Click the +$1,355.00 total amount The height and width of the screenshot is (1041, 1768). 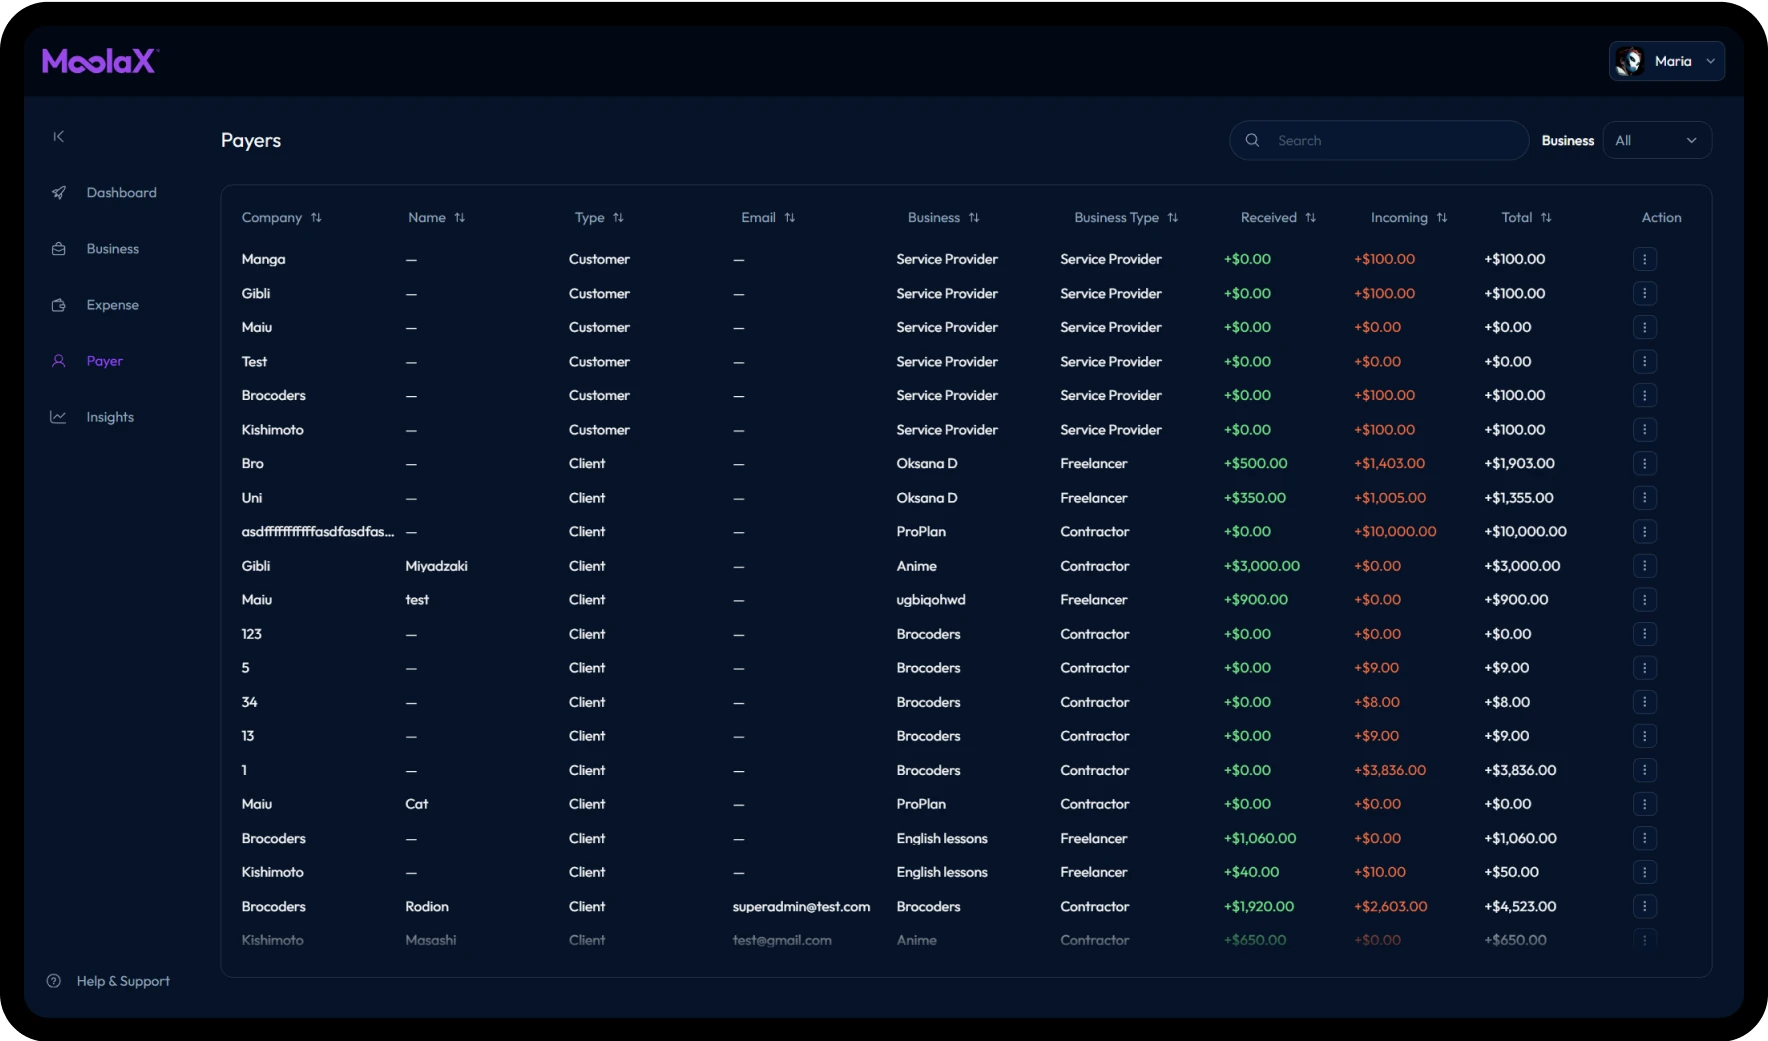(x=1519, y=498)
